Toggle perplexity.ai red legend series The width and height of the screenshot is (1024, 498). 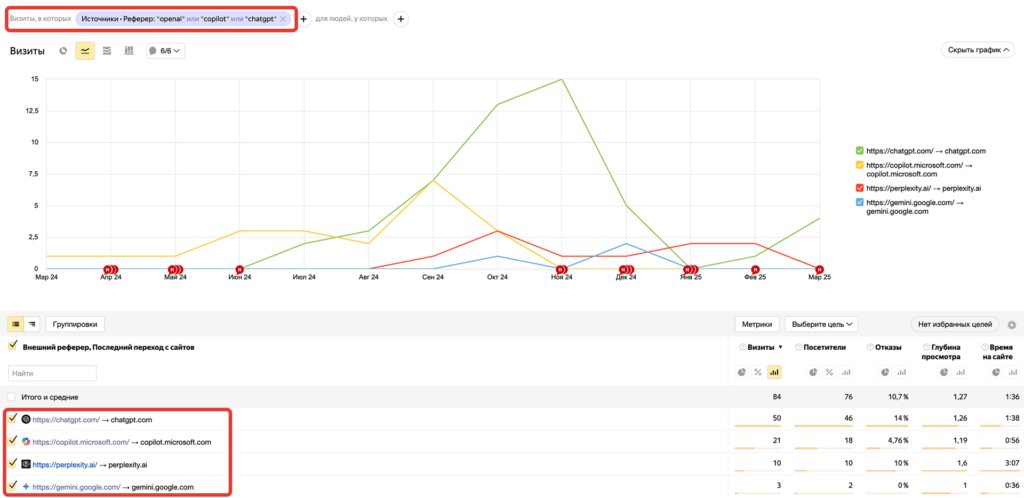click(x=859, y=189)
